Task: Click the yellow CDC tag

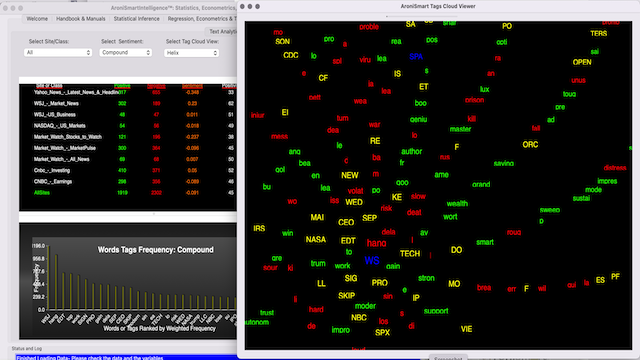Action: coord(291,56)
